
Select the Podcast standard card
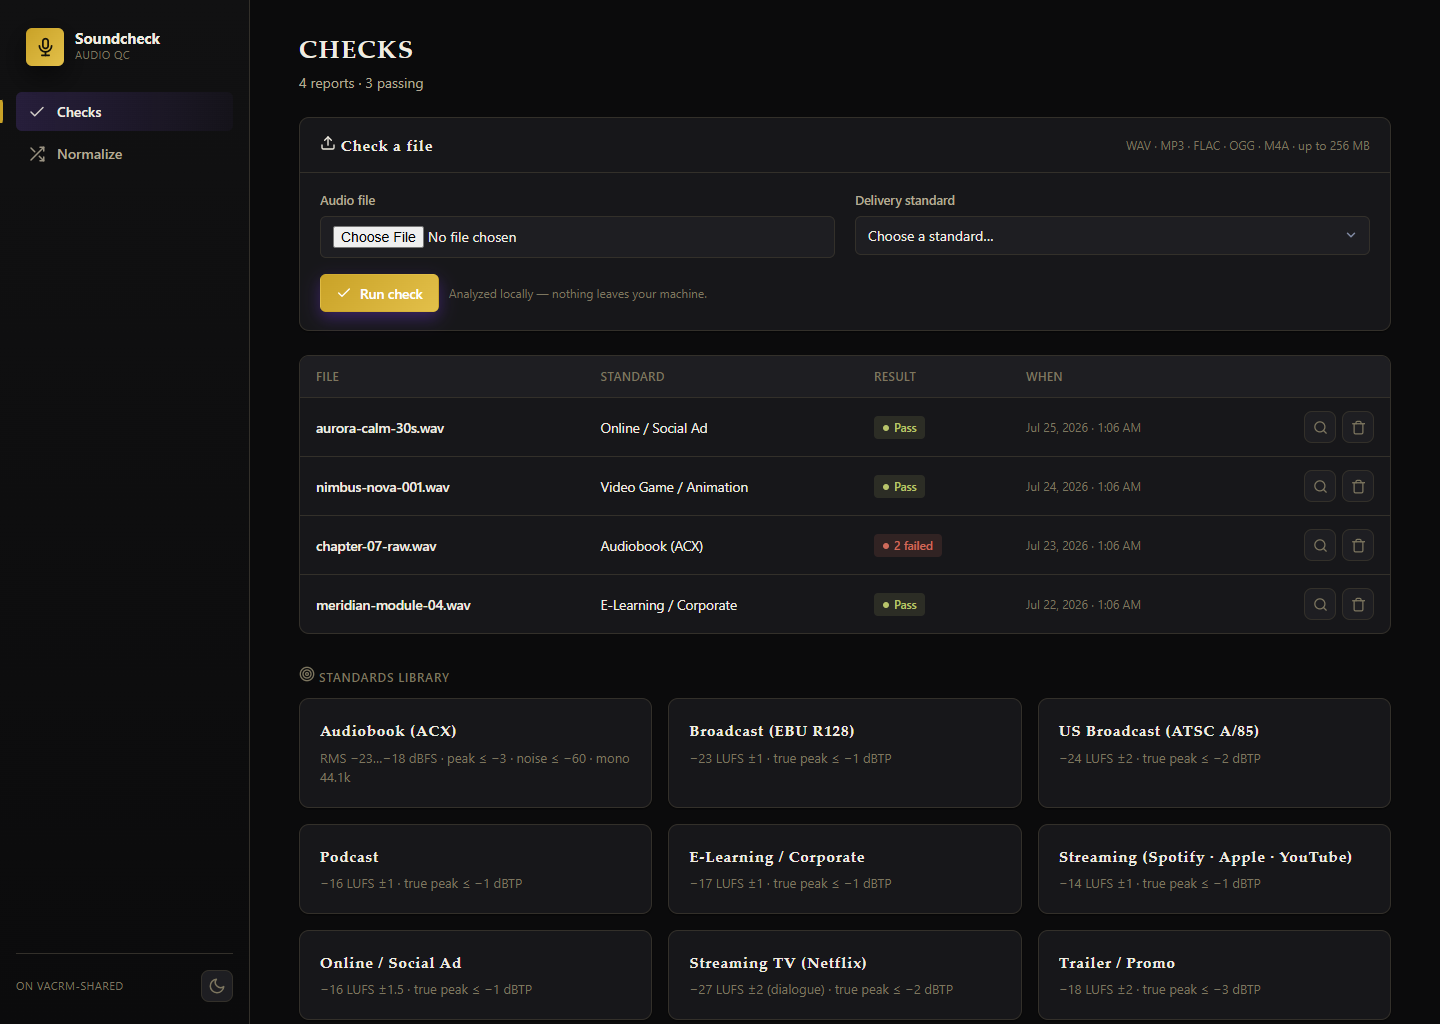475,869
